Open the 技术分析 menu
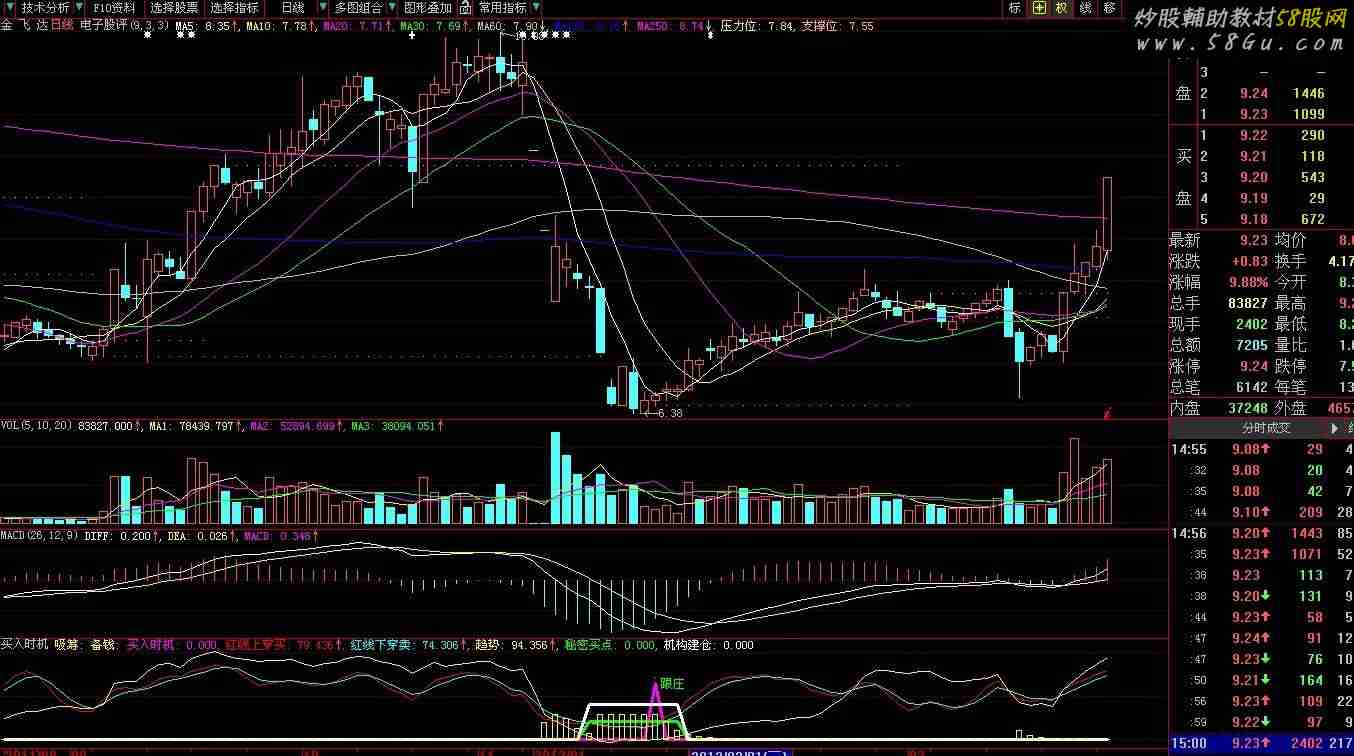 click(x=46, y=7)
